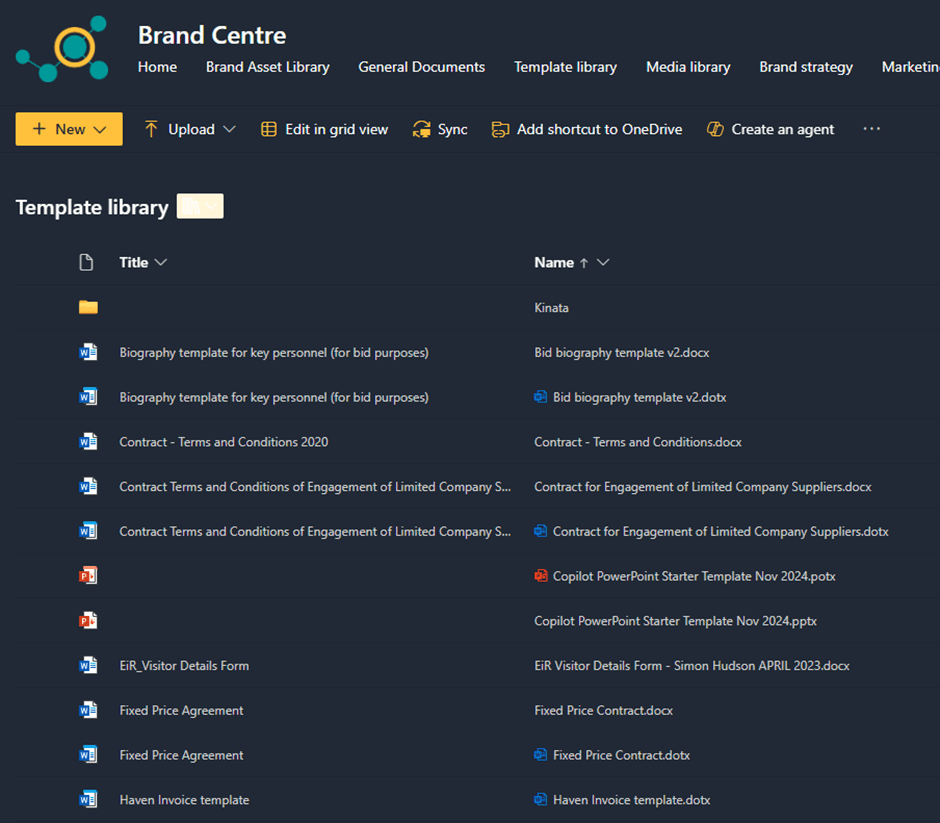Click the New button

coord(62,129)
